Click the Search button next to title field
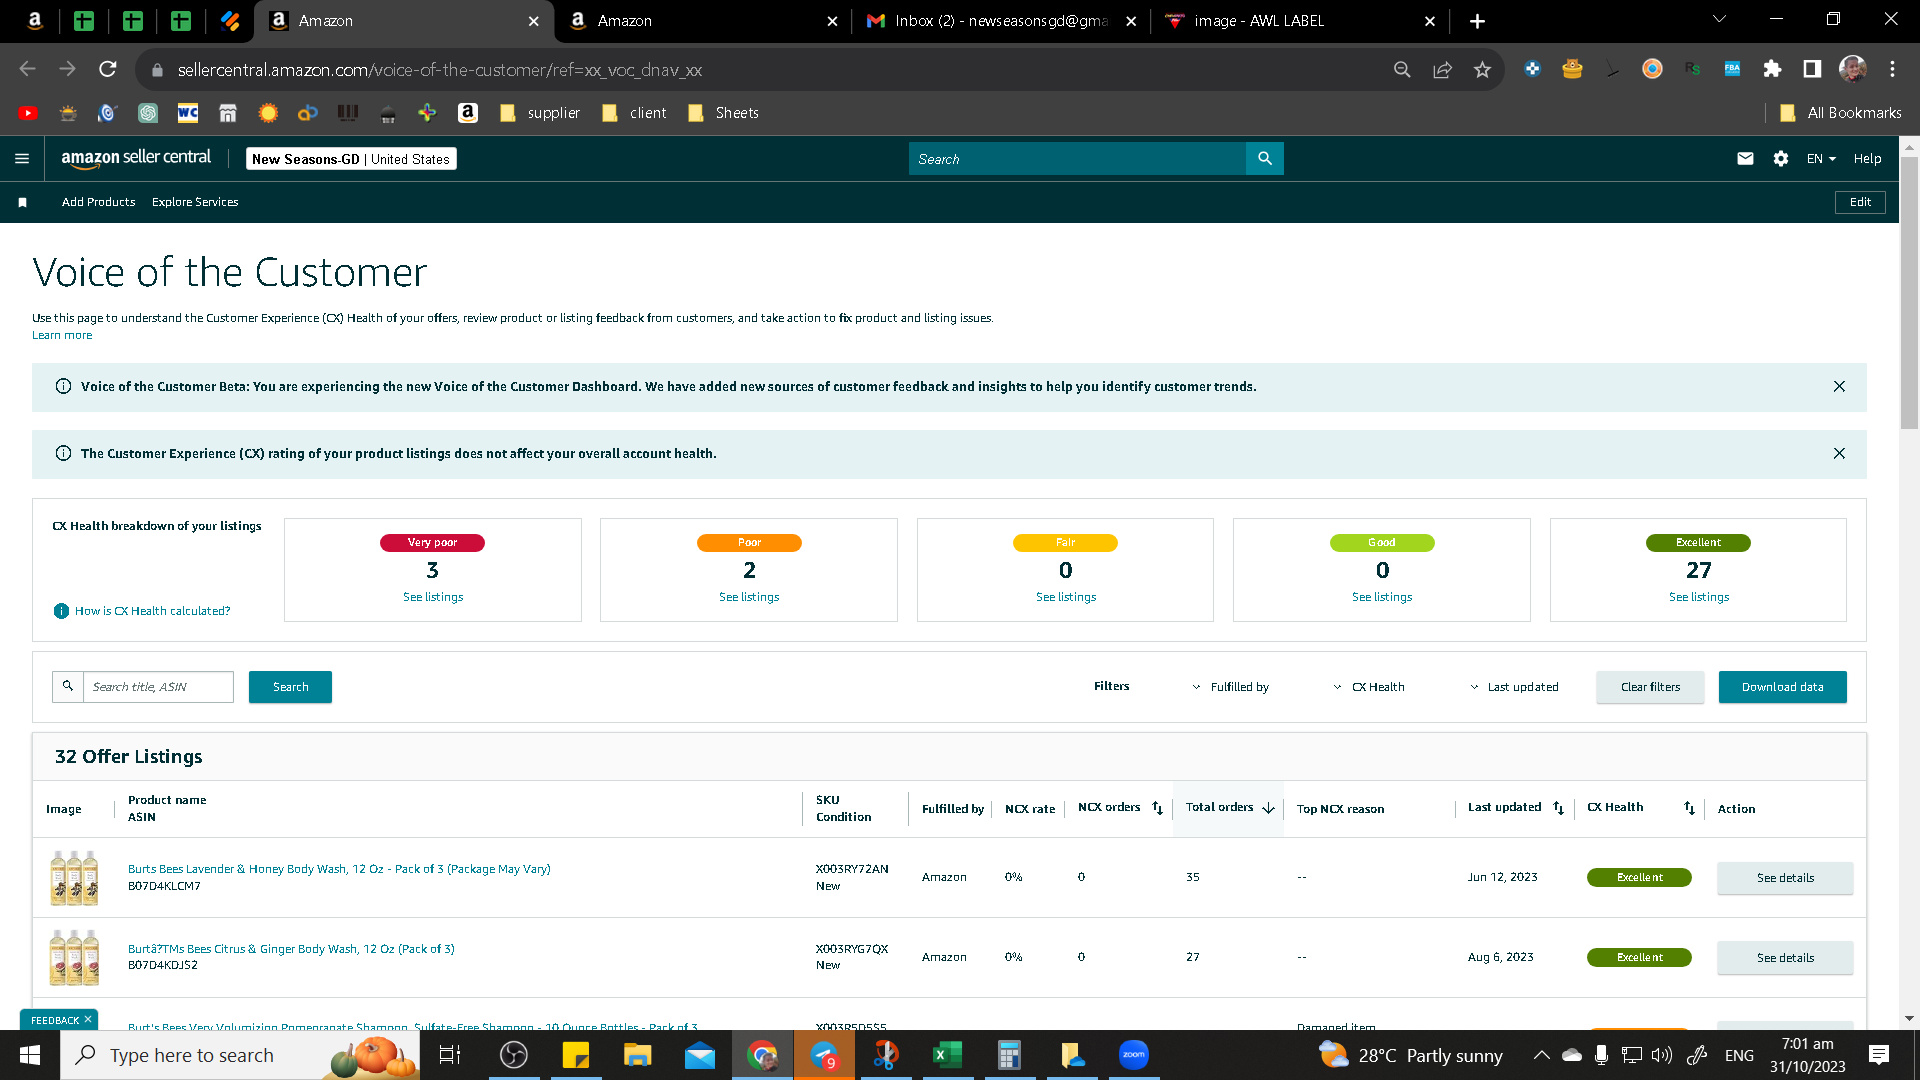The image size is (1920, 1080). point(290,687)
